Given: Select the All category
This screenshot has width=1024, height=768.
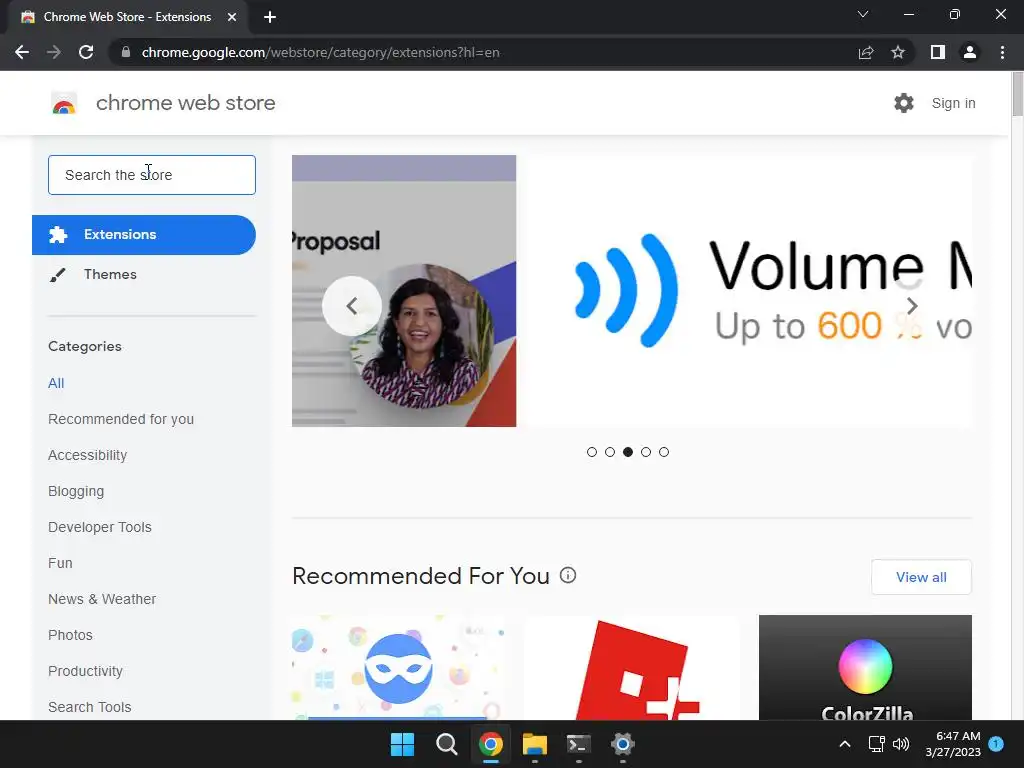Looking at the screenshot, I should coord(56,383).
